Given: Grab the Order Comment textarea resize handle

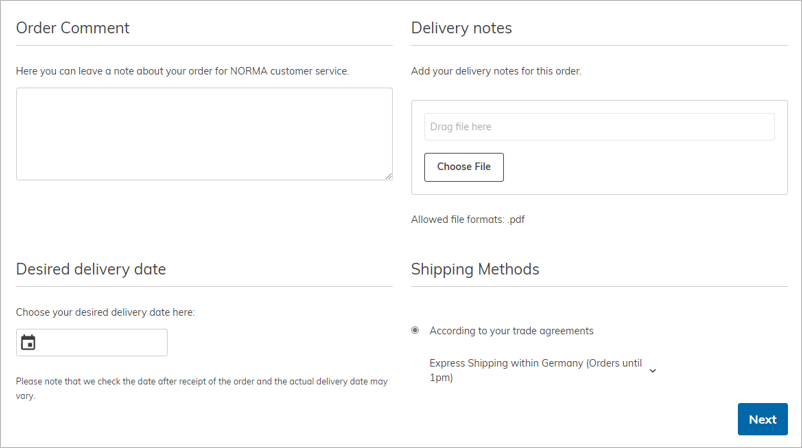Looking at the screenshot, I should coord(389,176).
